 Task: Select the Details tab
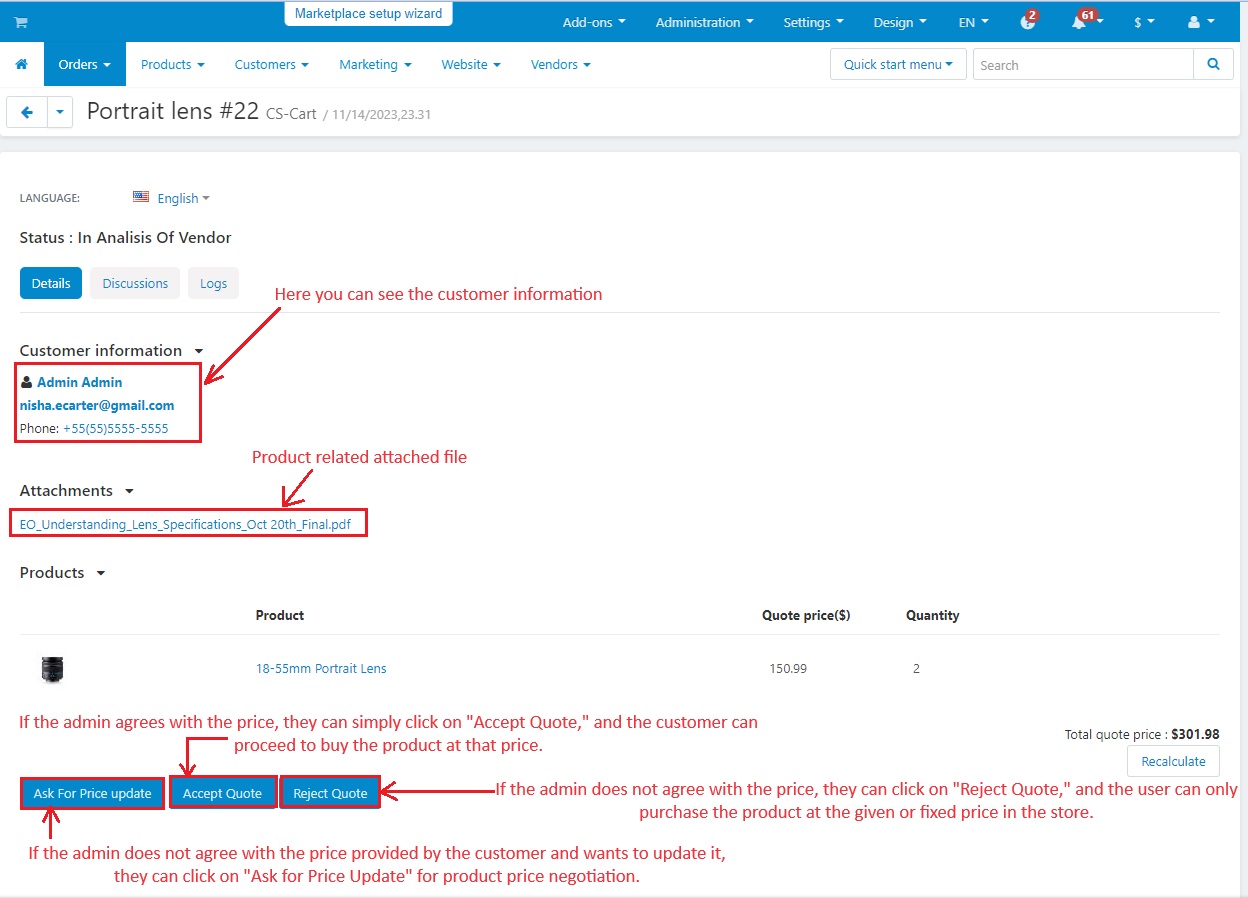[x=51, y=283]
